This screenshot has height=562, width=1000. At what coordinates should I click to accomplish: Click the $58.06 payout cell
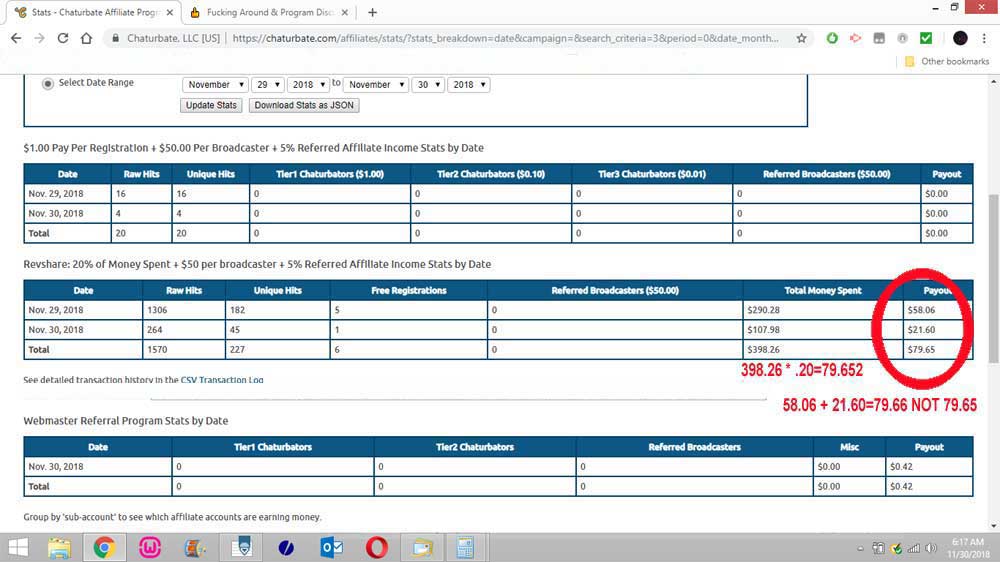[x=938, y=310]
